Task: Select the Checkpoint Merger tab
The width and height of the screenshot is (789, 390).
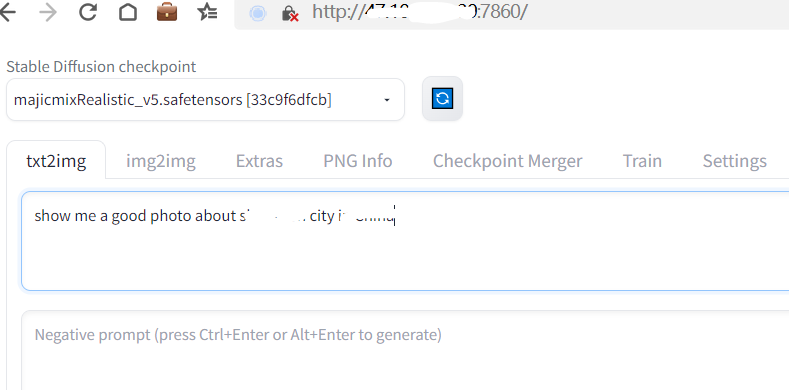Action: coord(507,161)
